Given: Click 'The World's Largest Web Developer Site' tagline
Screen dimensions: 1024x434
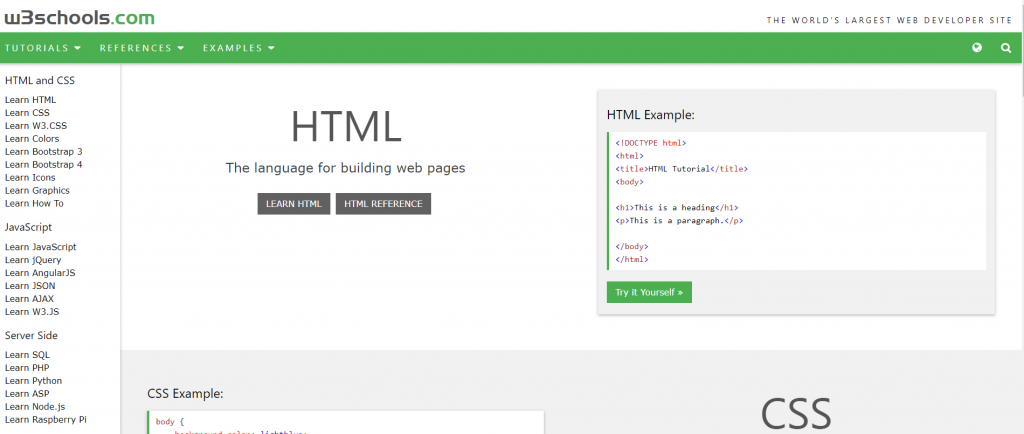Looking at the screenshot, I should click(889, 20).
